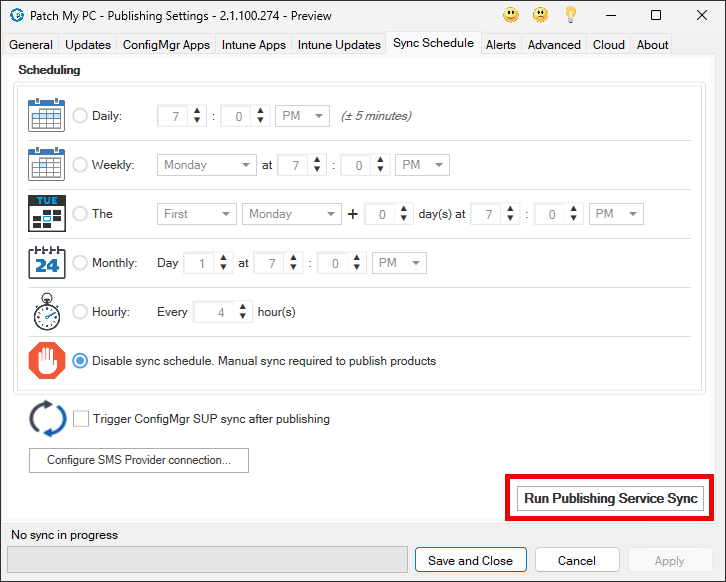This screenshot has width=726, height=582.
Task: Click the Daily calendar icon
Action: click(x=46, y=115)
